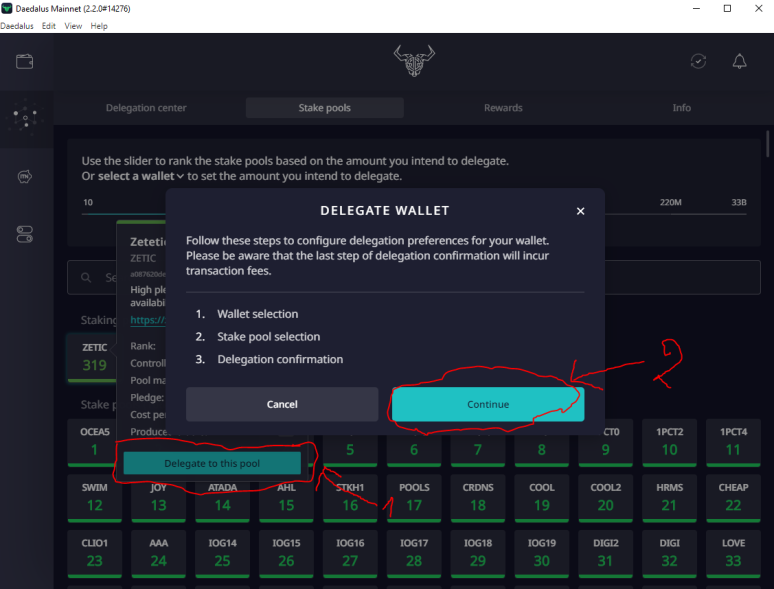774x589 pixels.
Task: Open the settings toggle sidebar icon
Action: [x=25, y=234]
